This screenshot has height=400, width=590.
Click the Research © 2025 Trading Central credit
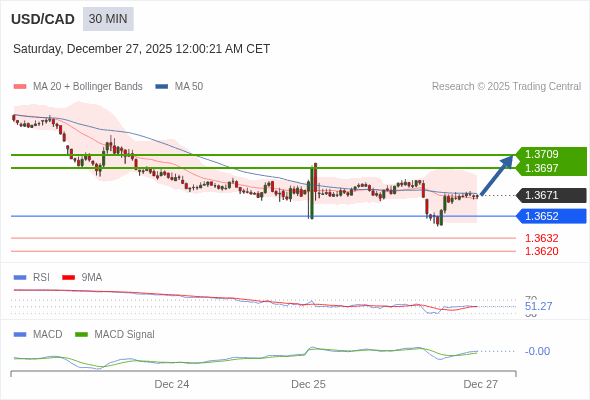click(506, 87)
